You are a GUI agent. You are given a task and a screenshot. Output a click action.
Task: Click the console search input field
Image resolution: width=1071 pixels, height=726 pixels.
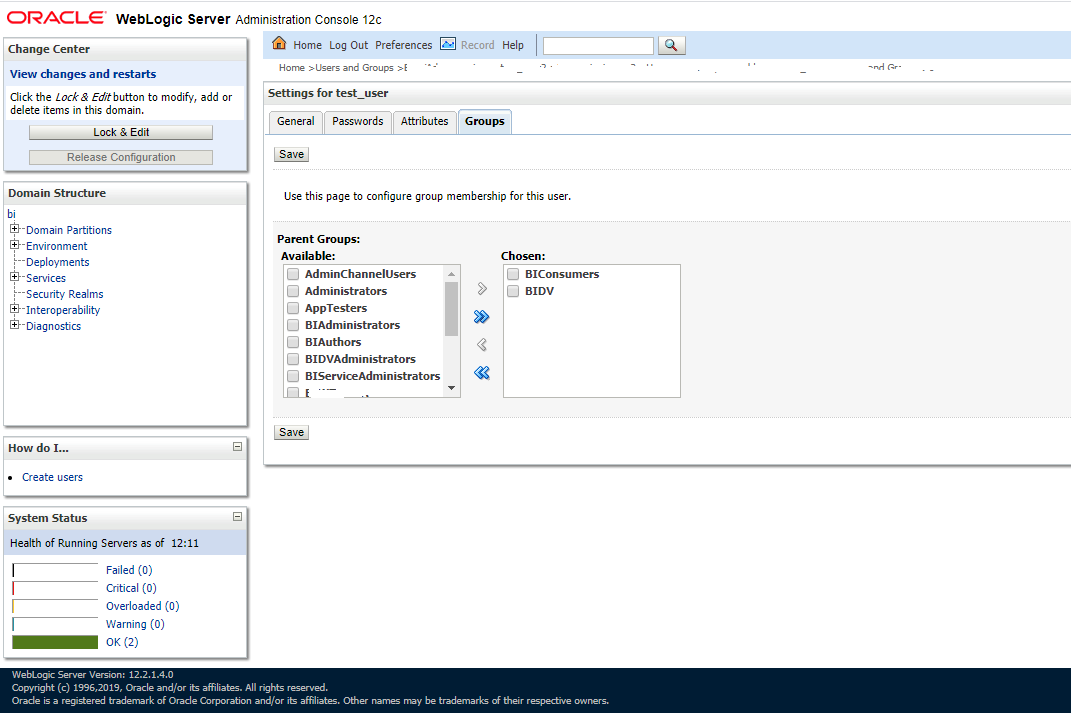[x=598, y=46]
